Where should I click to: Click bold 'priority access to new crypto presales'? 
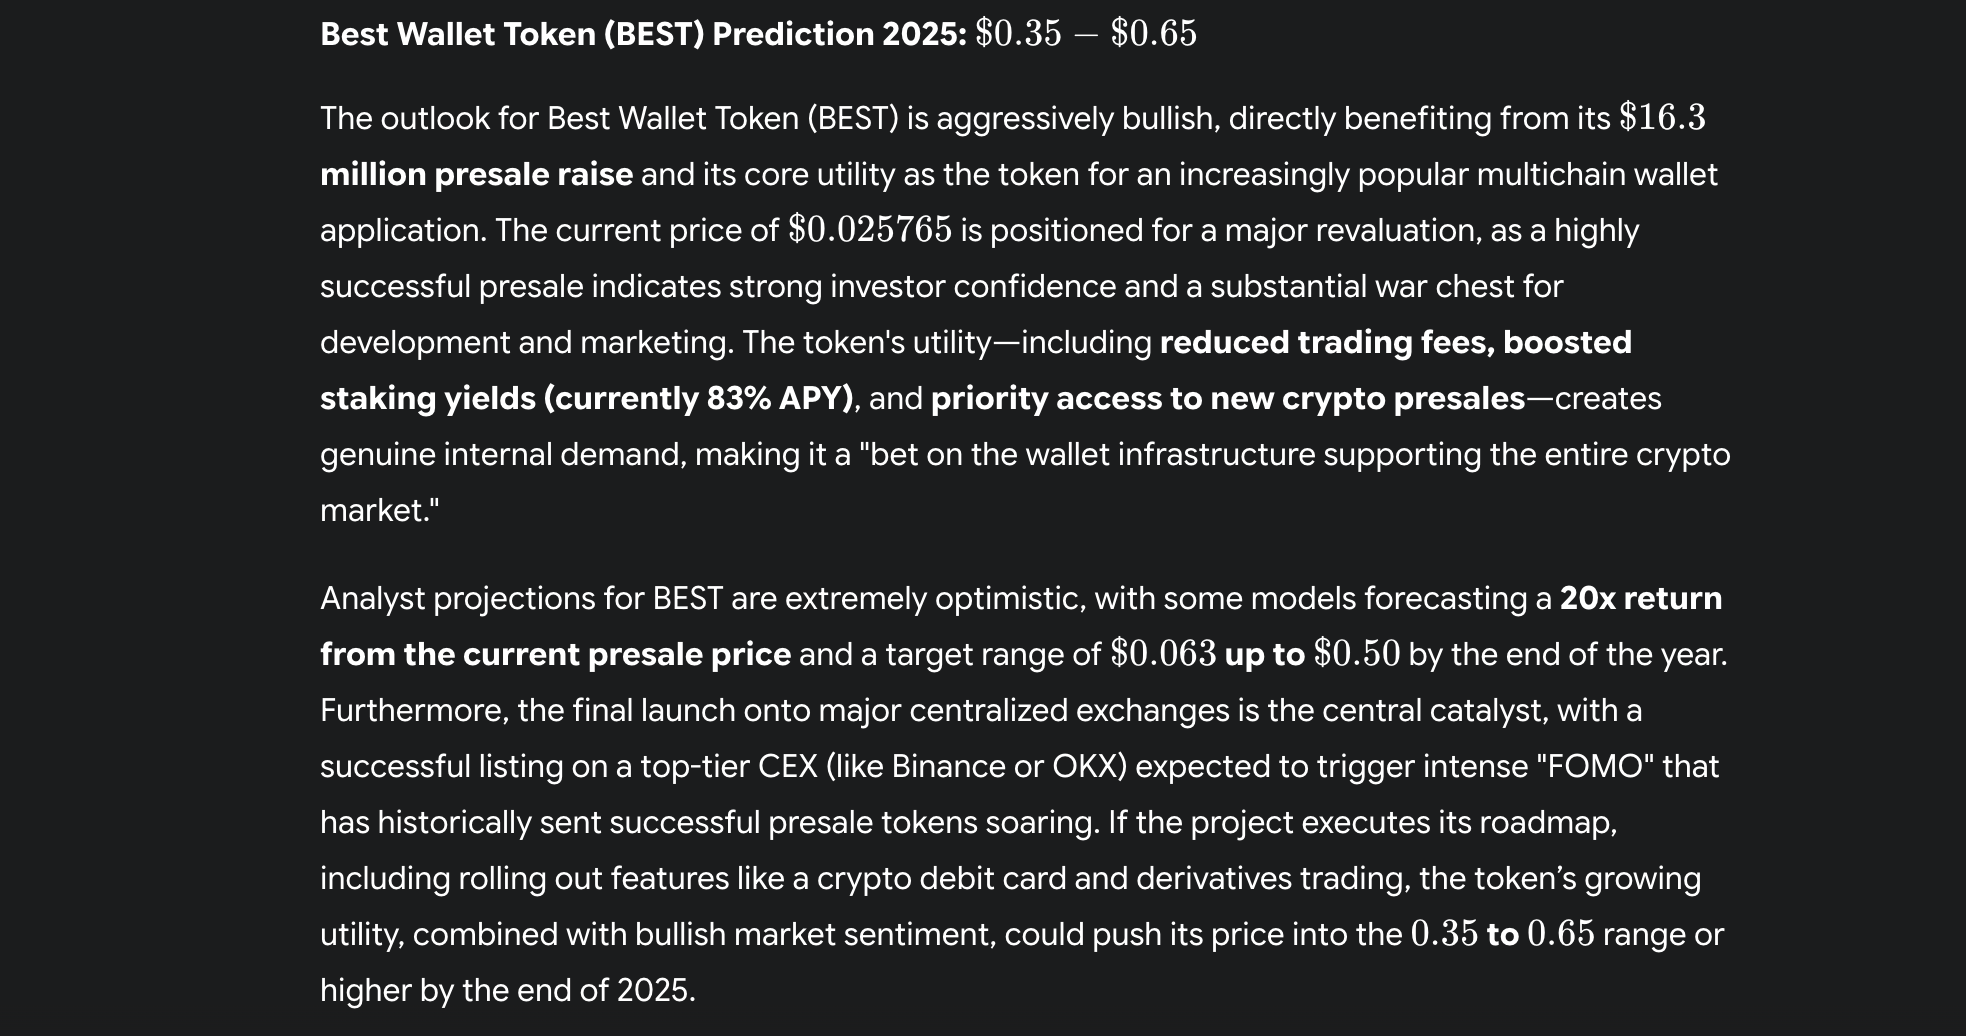[1227, 399]
